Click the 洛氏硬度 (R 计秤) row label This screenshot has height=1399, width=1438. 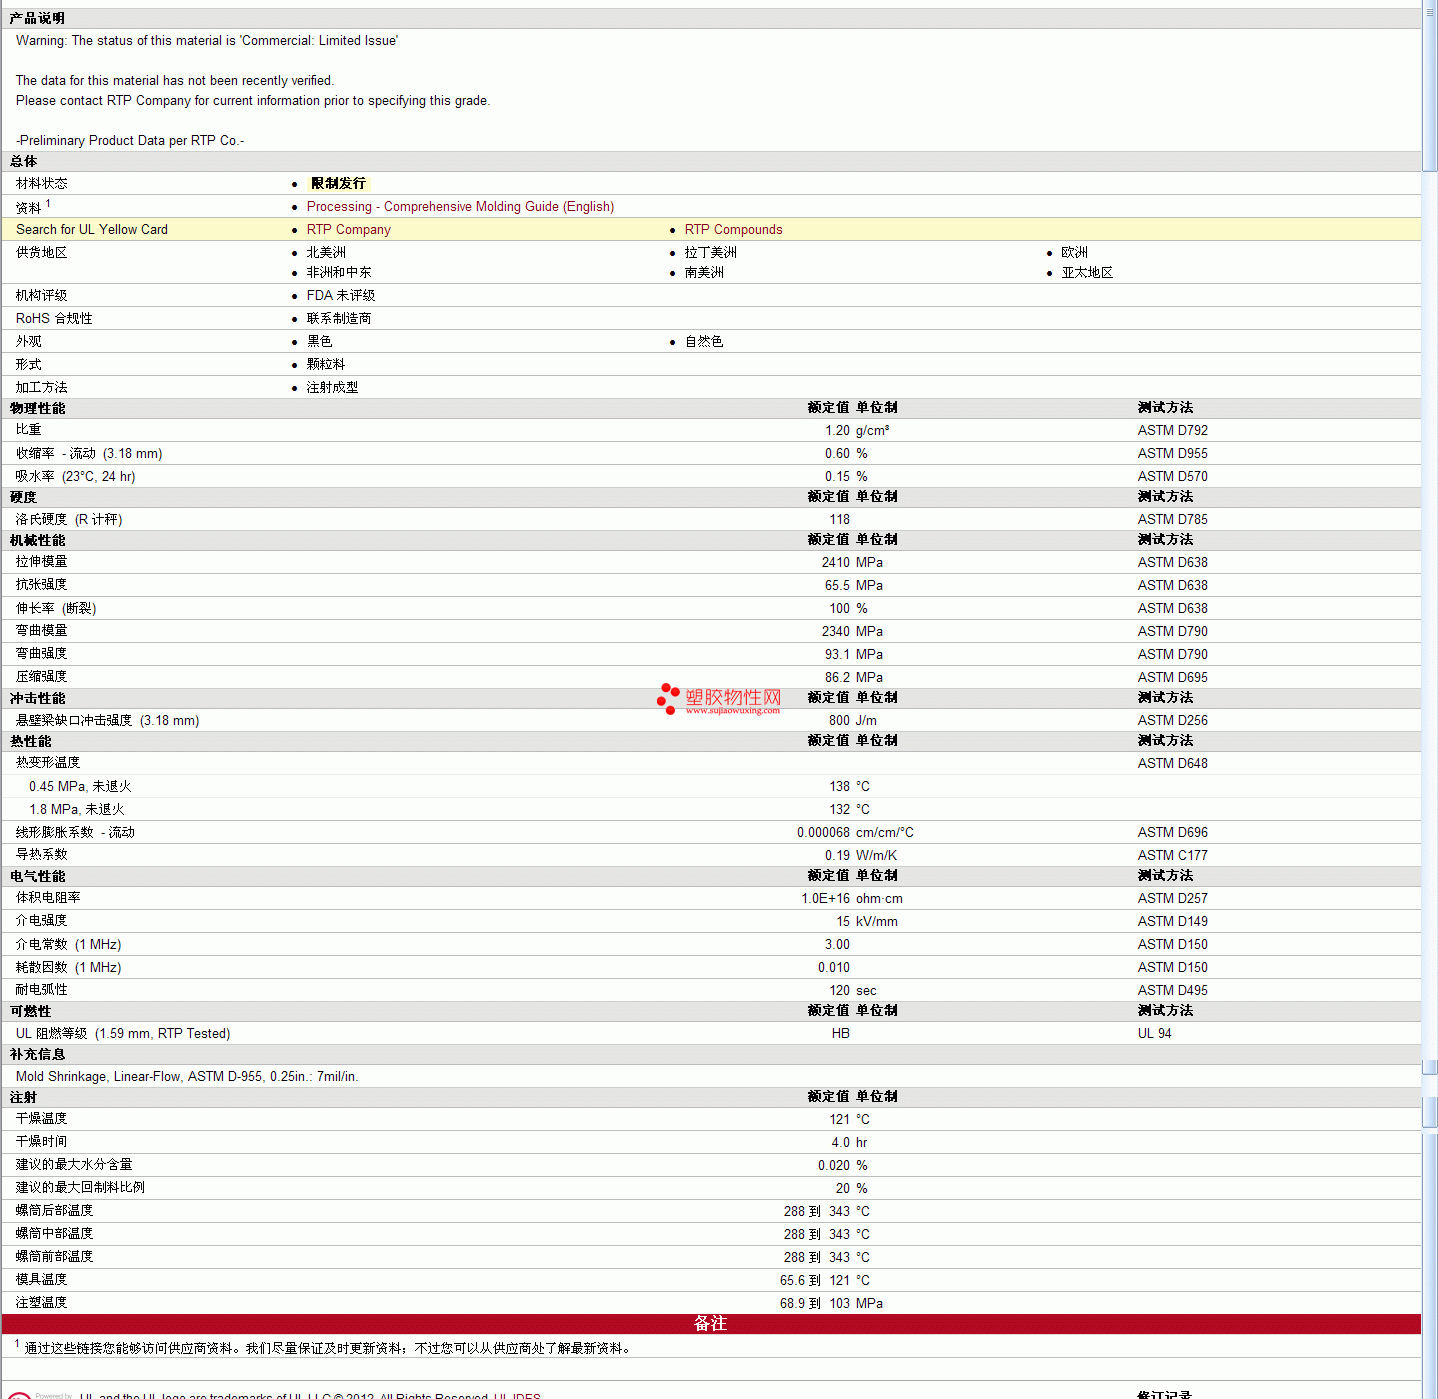pos(69,520)
